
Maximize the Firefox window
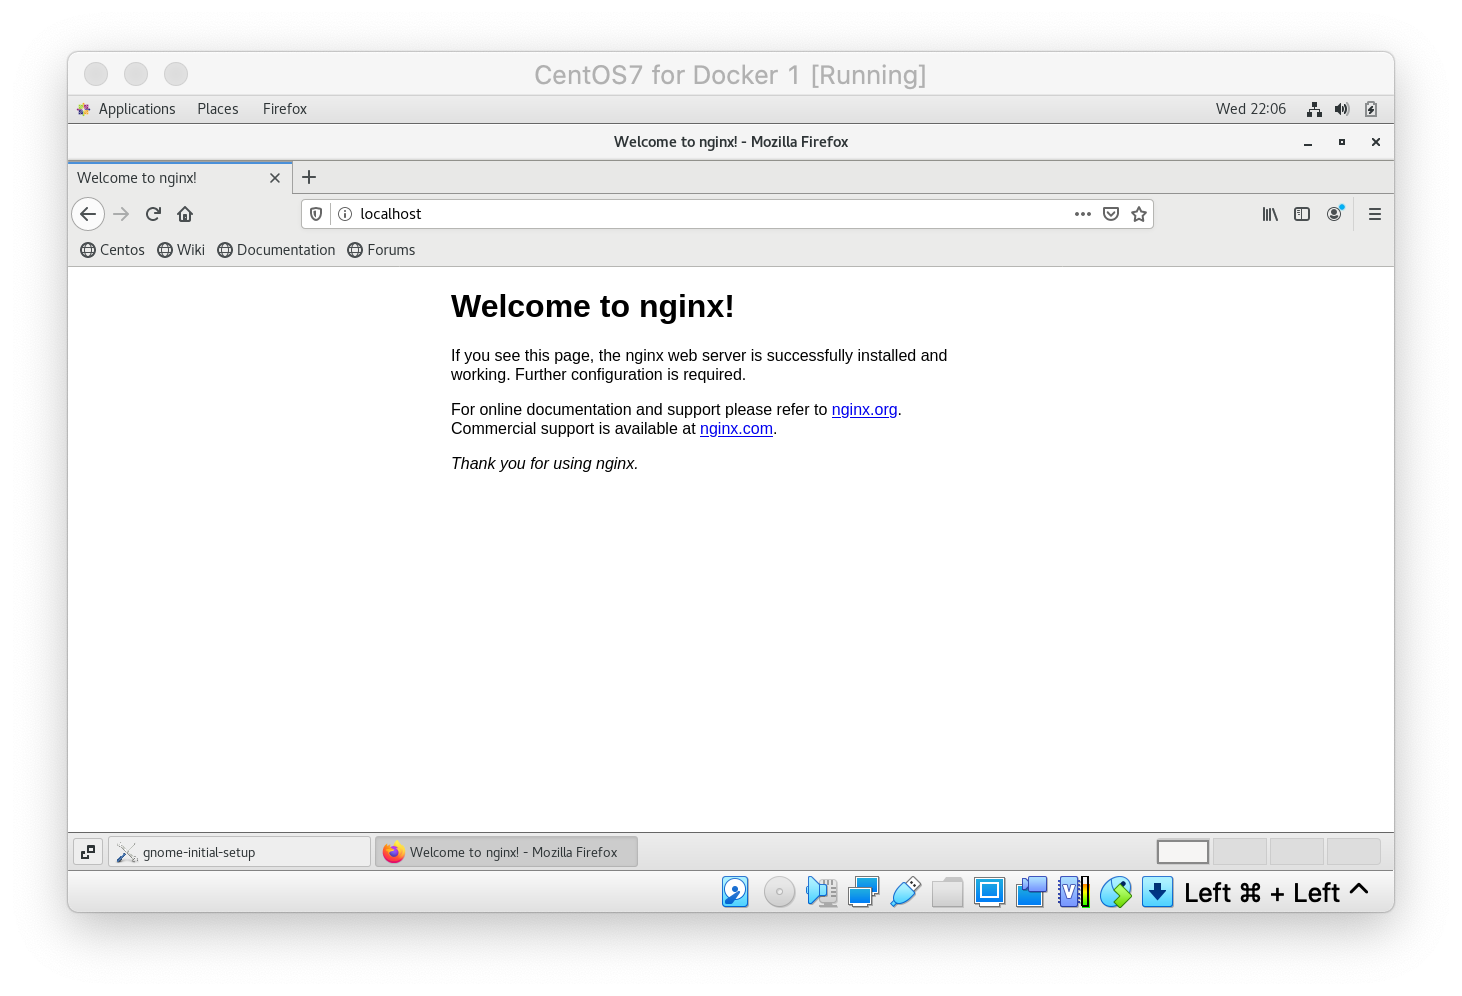click(1342, 142)
